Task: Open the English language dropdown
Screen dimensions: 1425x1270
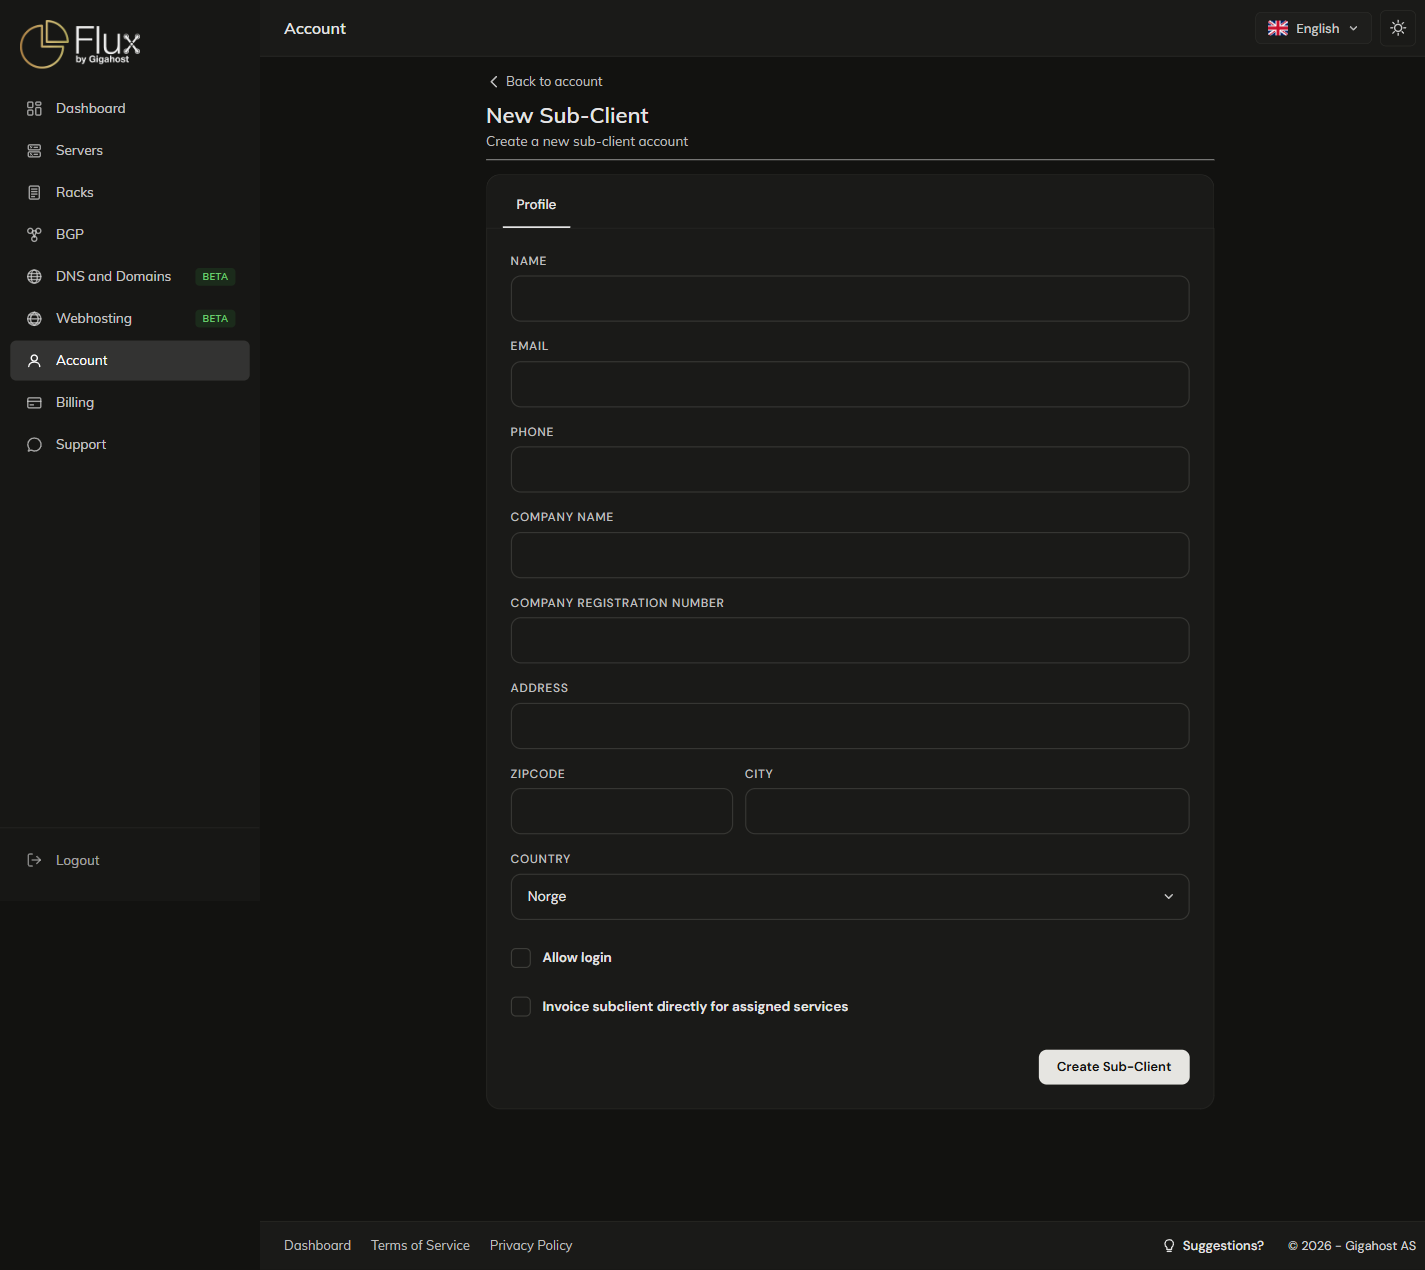Action: click(1313, 28)
